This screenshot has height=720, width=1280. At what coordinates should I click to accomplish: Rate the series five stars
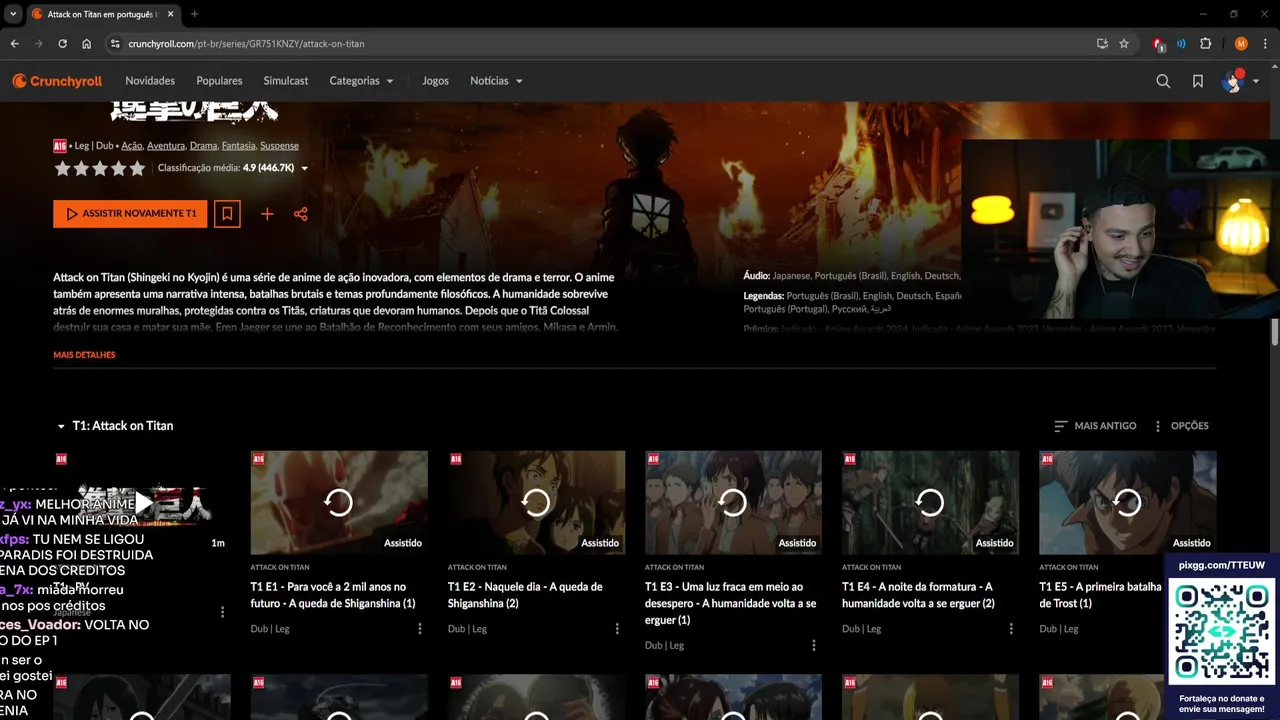pos(138,169)
